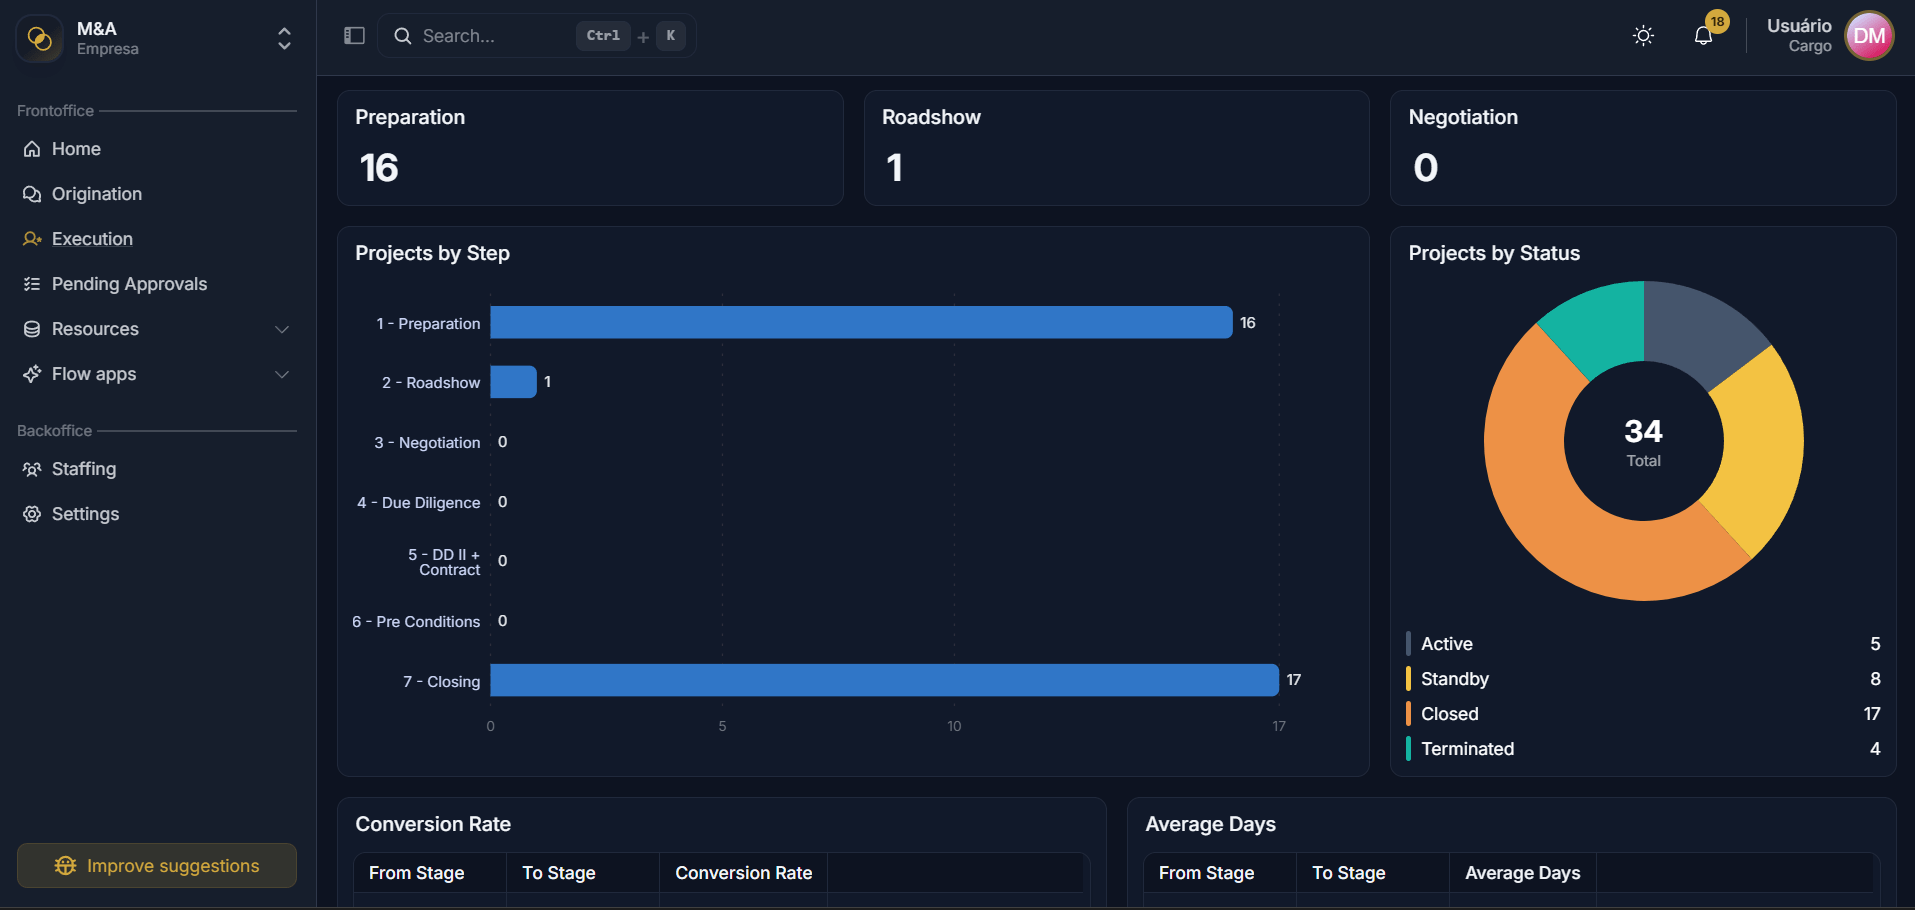Expand the Flow apps chevron
The height and width of the screenshot is (910, 1915).
[282, 374]
